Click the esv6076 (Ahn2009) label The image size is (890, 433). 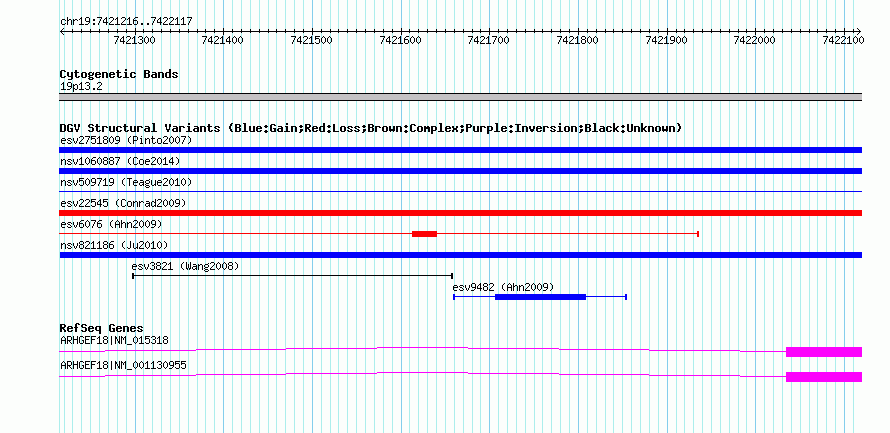click(x=111, y=224)
